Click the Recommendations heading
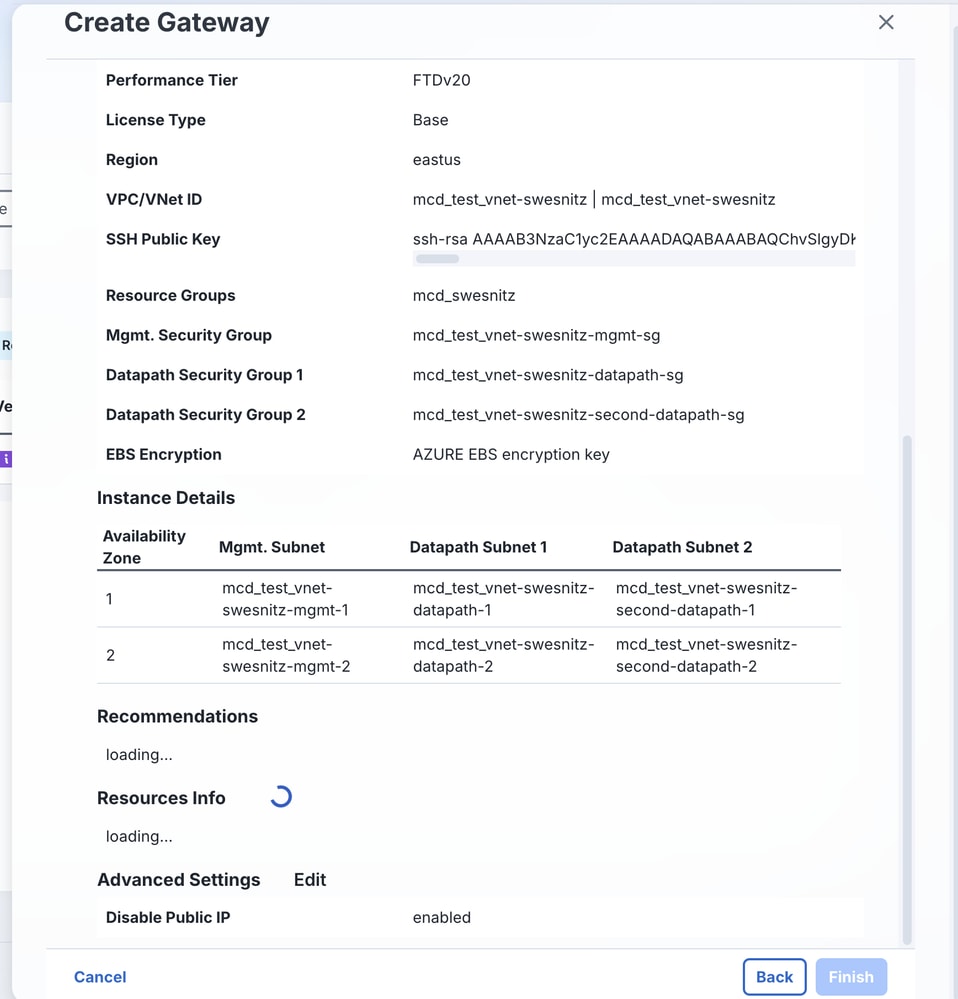958x999 pixels. [177, 716]
